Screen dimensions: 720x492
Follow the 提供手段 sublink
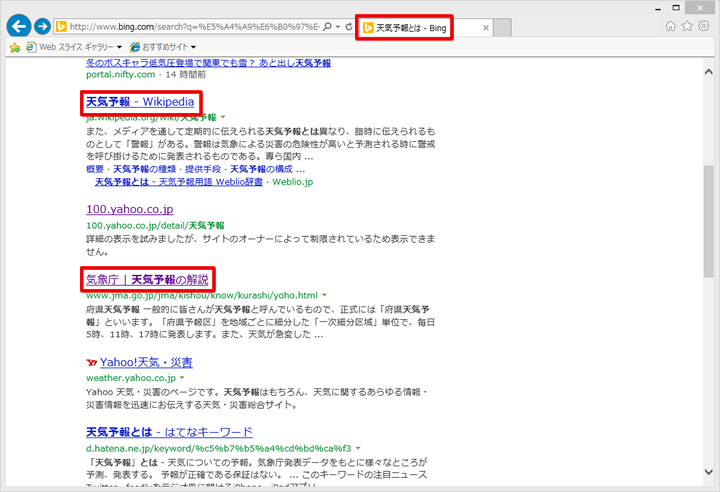[x=203, y=169]
